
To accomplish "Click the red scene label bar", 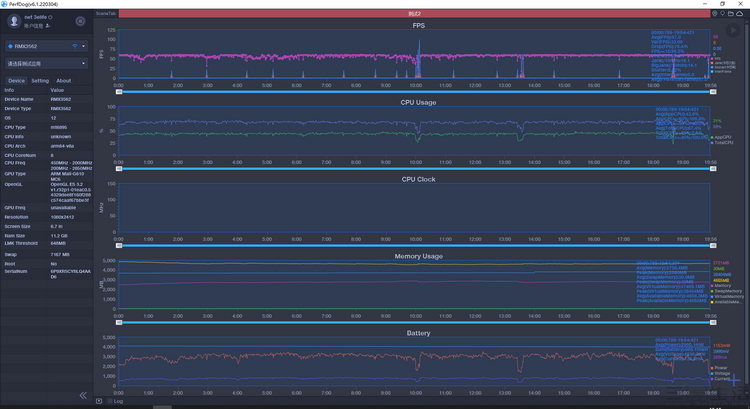I will 414,13.
